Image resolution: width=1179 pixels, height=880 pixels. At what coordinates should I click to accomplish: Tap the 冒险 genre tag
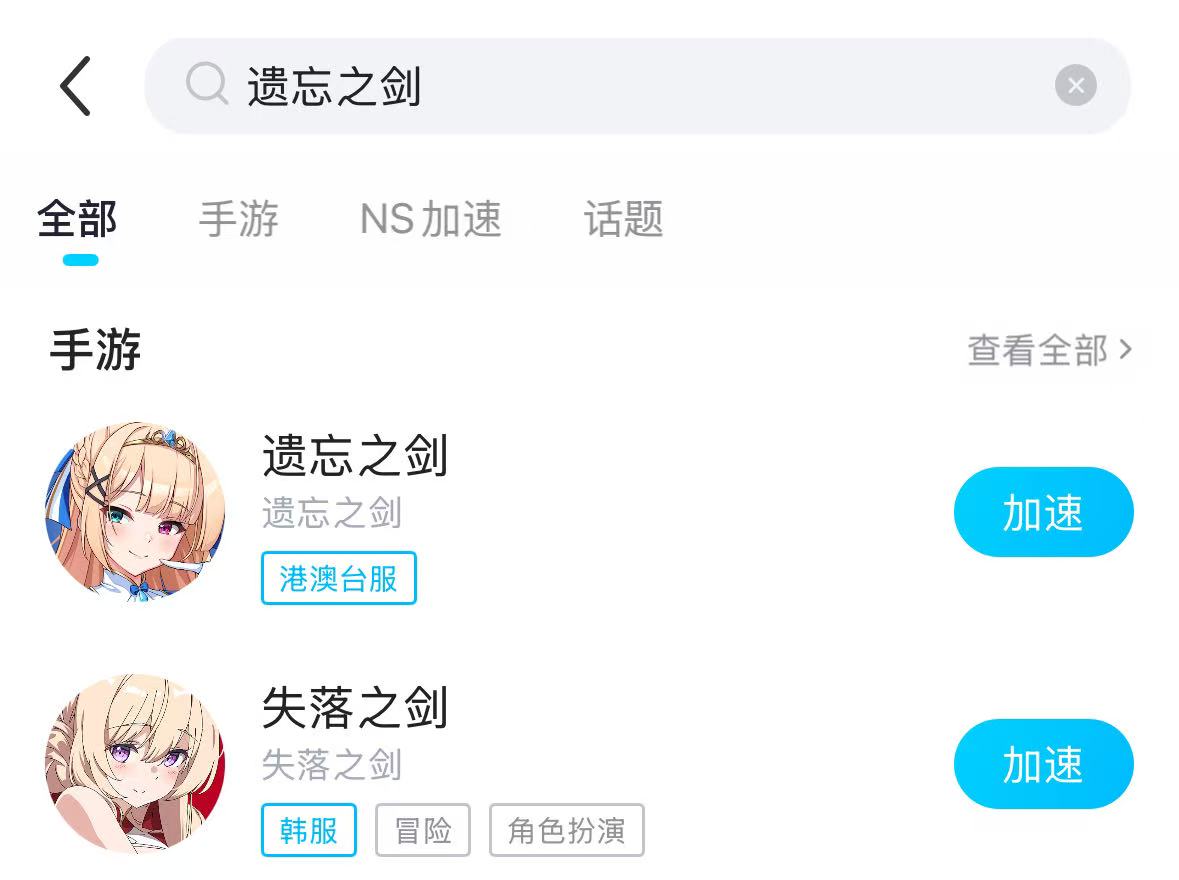pyautogui.click(x=423, y=830)
